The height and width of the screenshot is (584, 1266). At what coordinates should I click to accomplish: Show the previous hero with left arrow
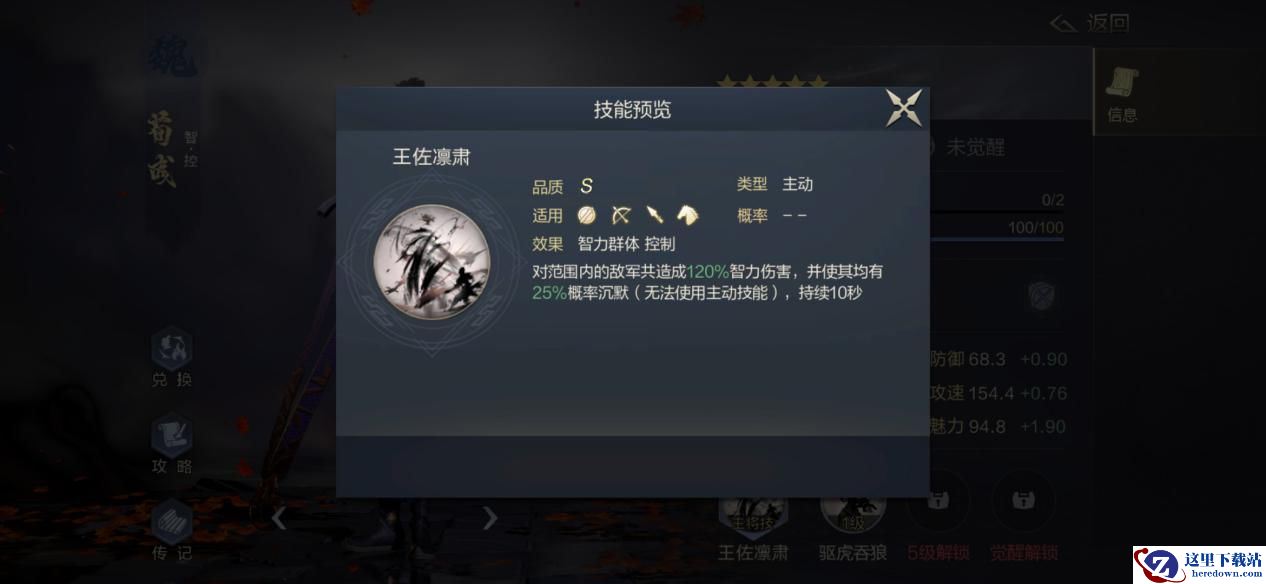pyautogui.click(x=279, y=518)
